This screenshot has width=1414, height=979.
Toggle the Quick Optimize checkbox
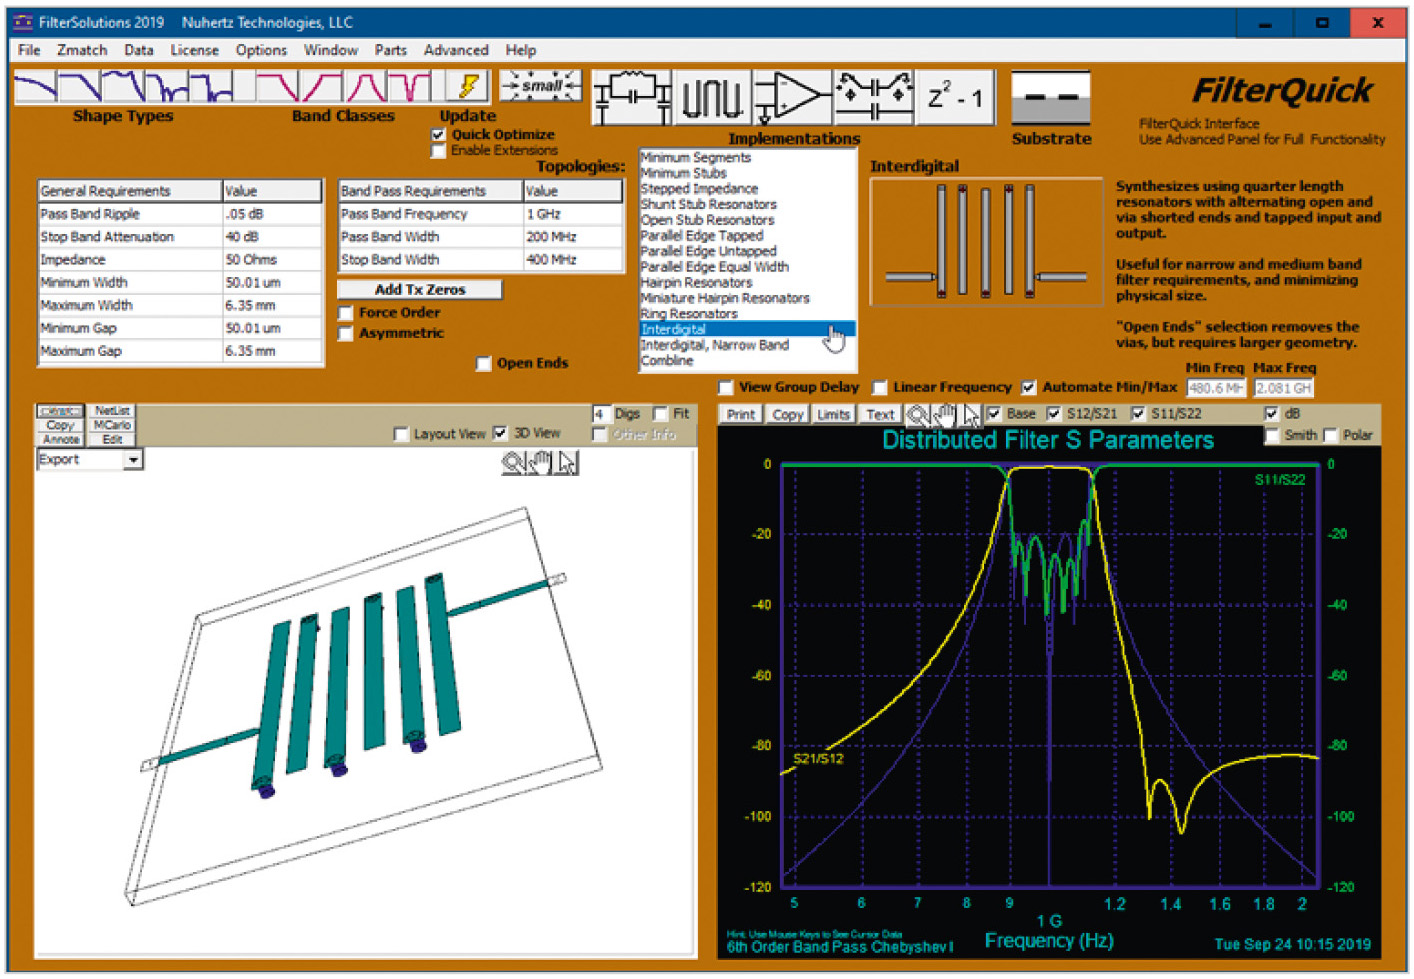pos(438,134)
